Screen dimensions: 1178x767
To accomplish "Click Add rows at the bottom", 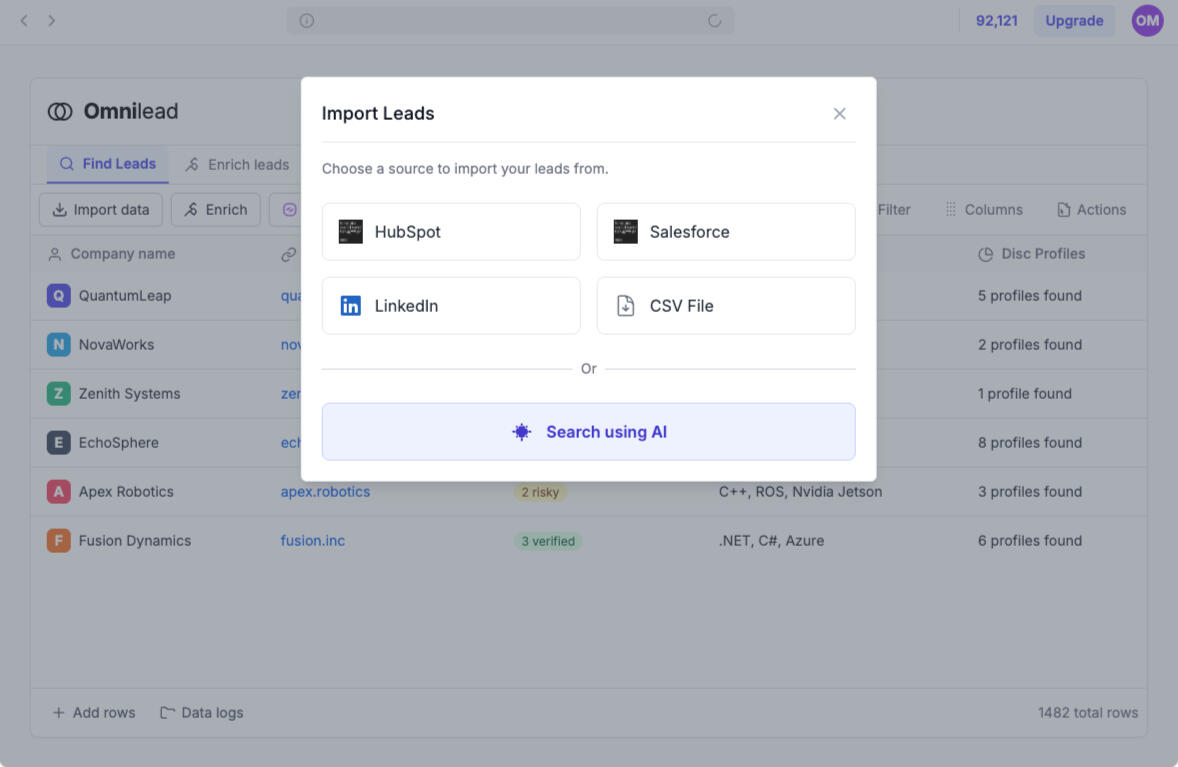I will point(94,713).
